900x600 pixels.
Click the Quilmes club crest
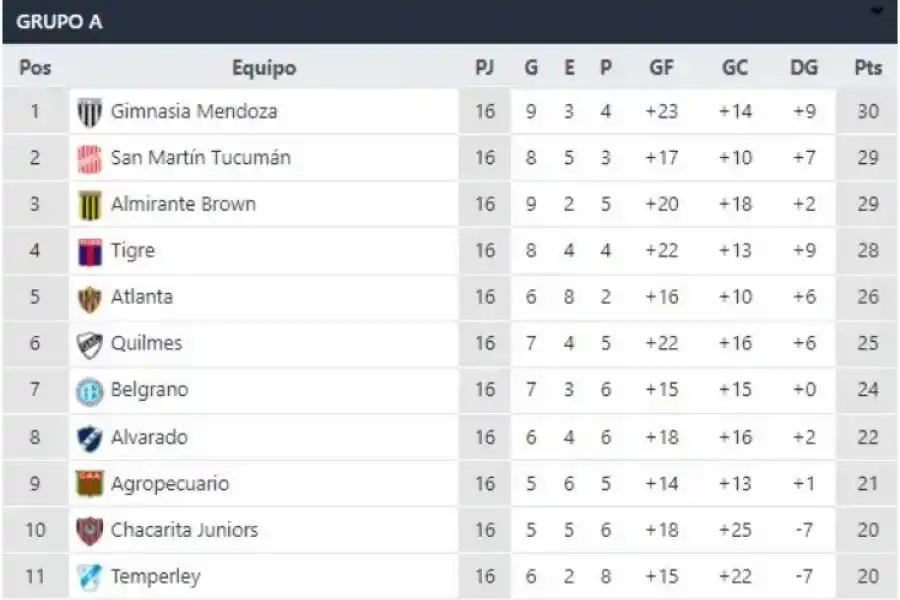(89, 343)
